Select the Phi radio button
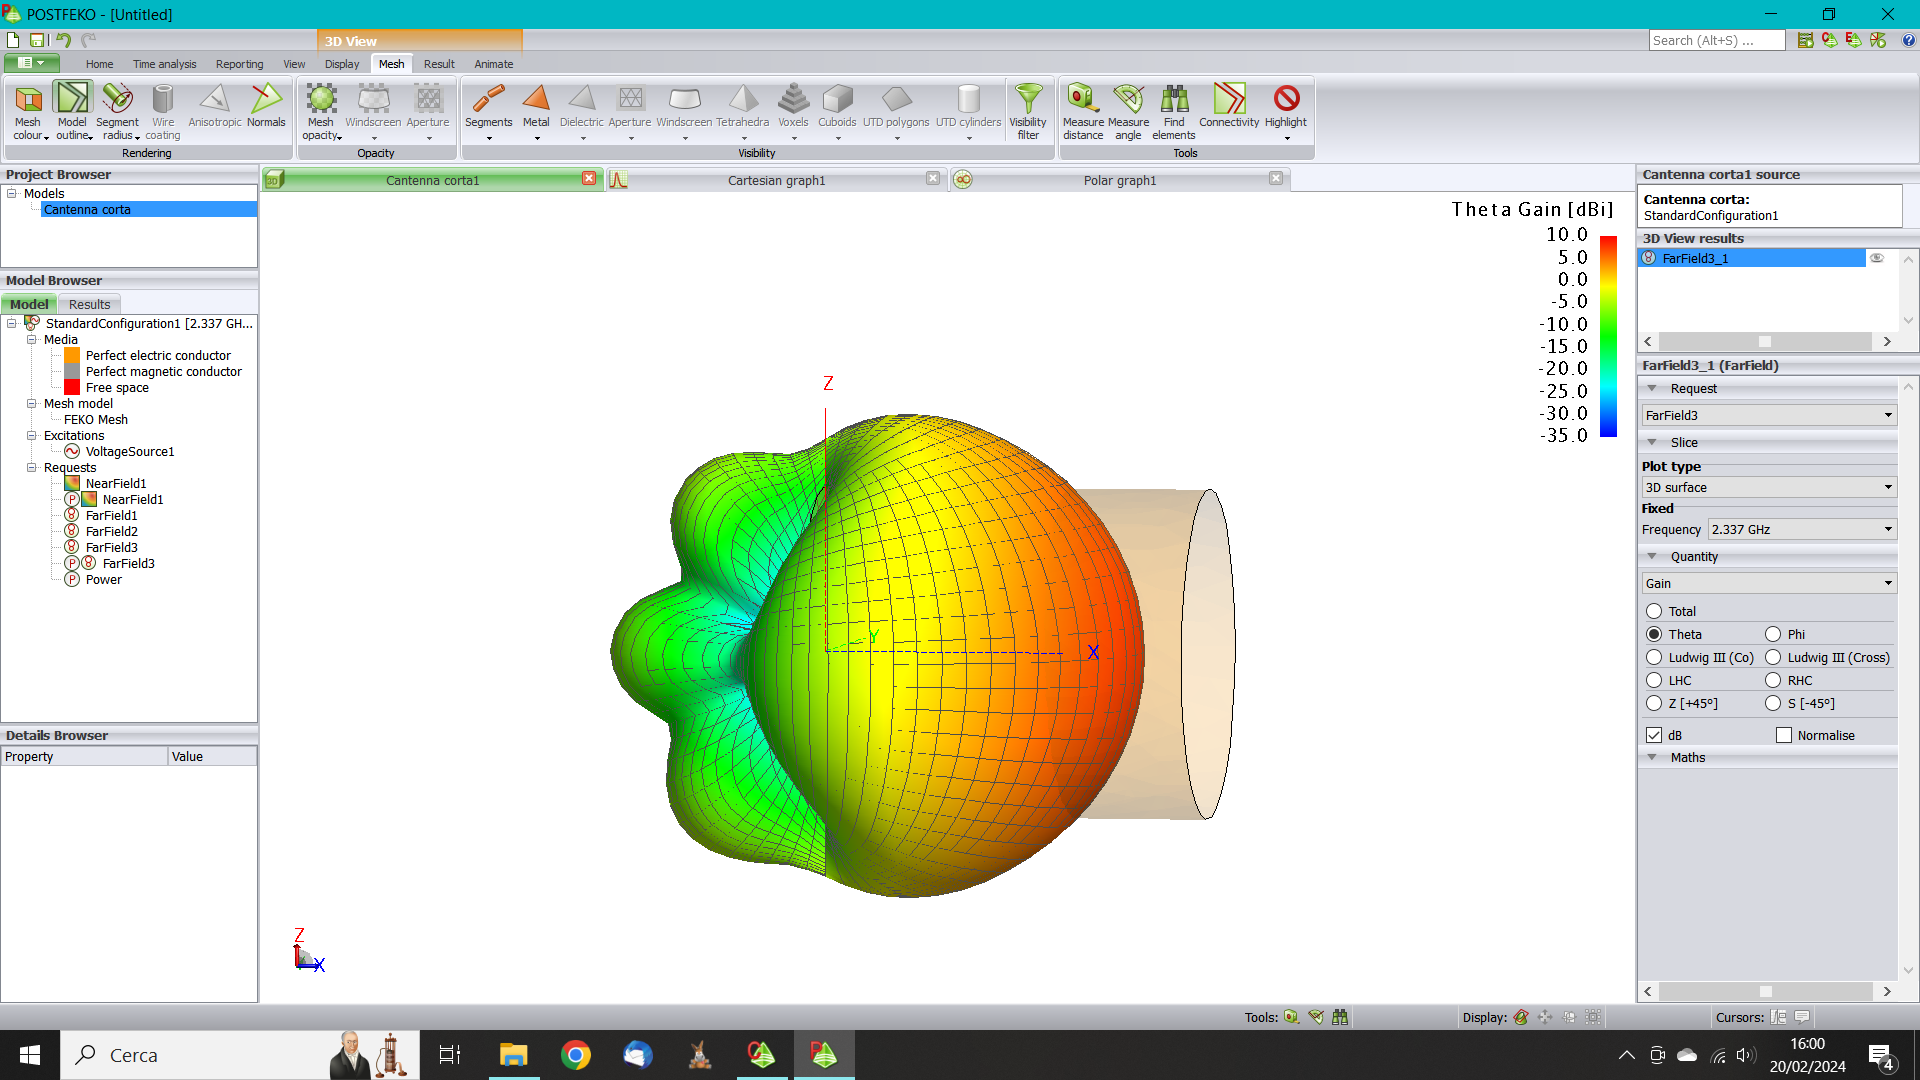The width and height of the screenshot is (1920, 1080). pyautogui.click(x=1773, y=634)
